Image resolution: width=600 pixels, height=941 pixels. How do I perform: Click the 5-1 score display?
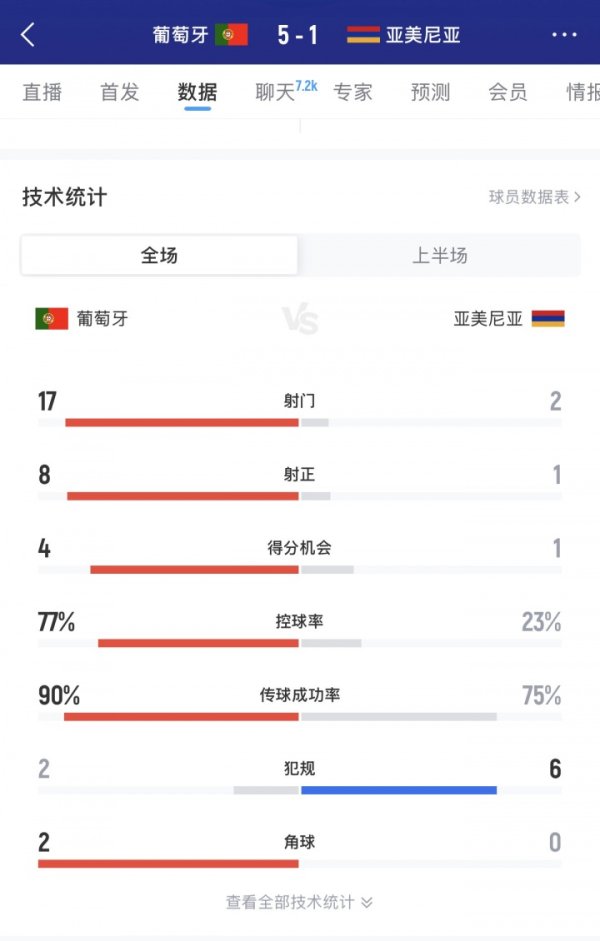point(300,31)
